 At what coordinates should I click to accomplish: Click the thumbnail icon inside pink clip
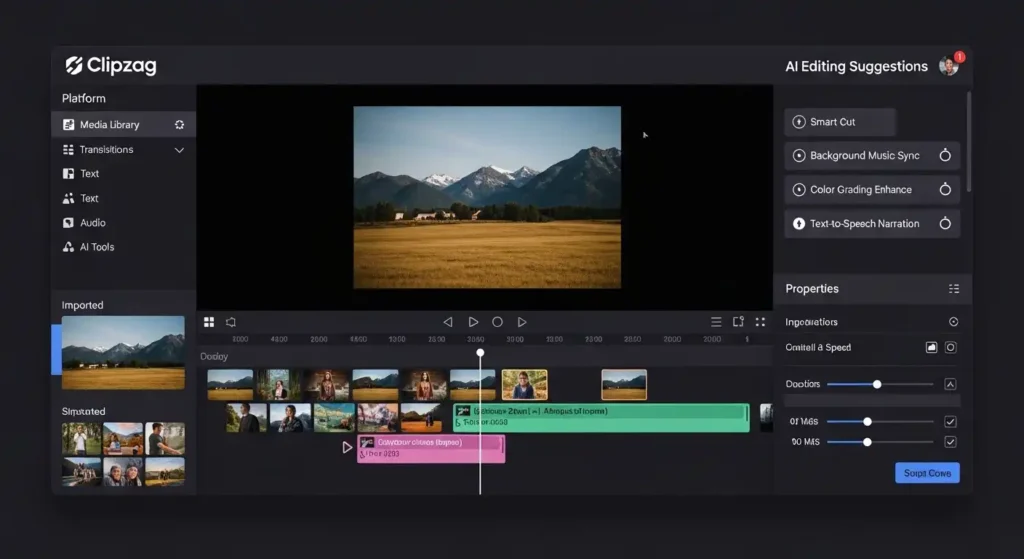[367, 442]
